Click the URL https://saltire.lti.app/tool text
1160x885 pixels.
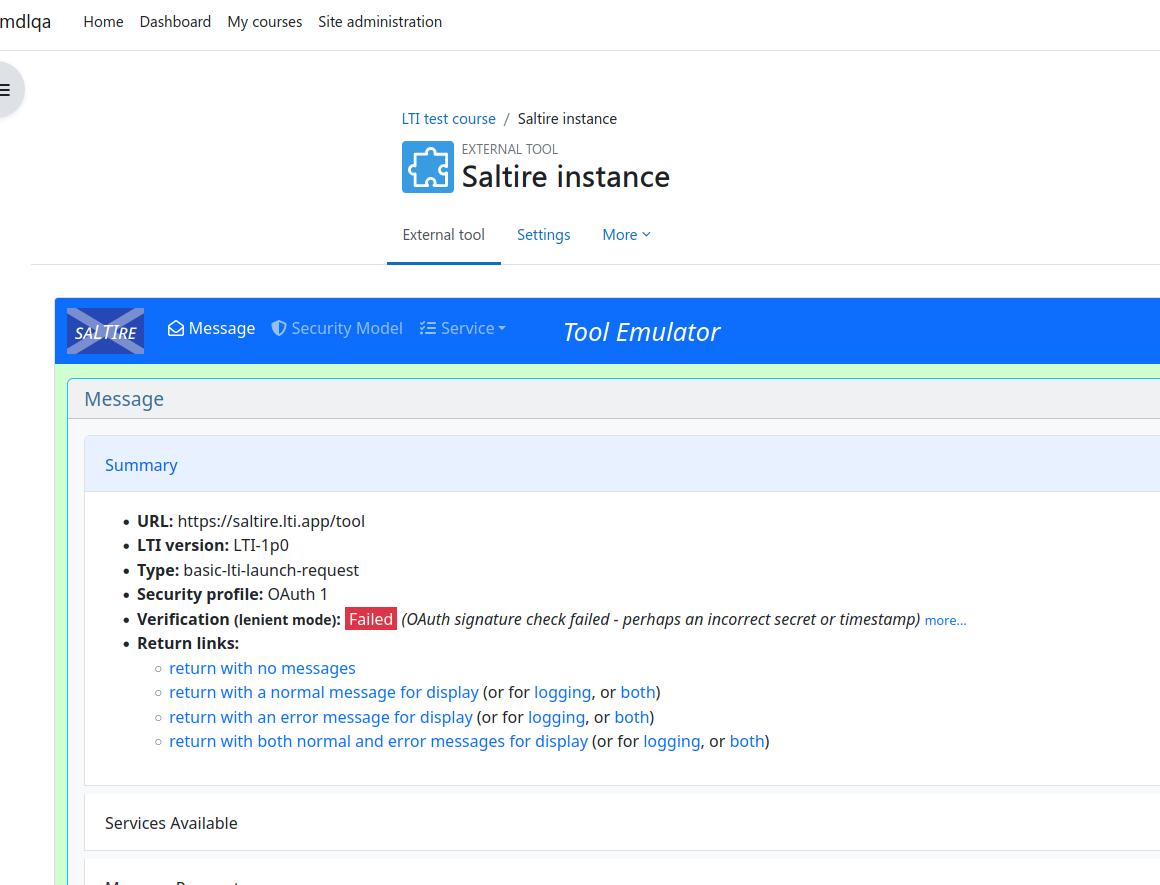[x=271, y=521]
